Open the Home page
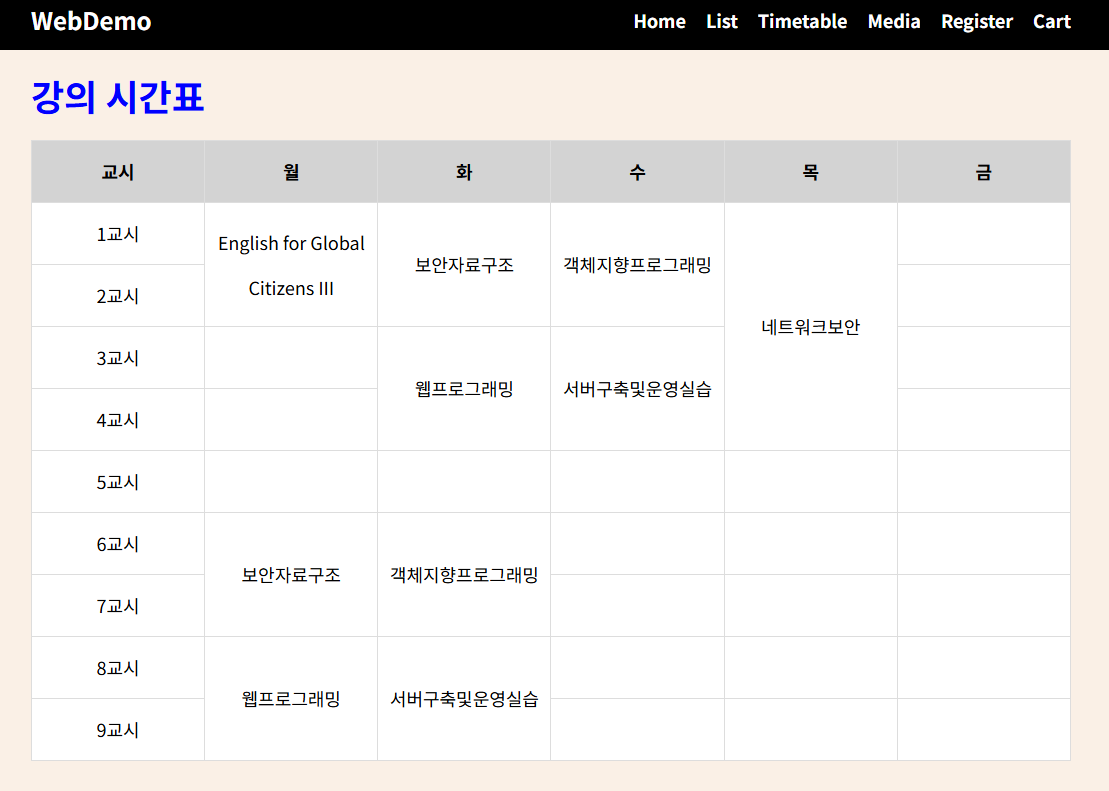 (x=659, y=21)
